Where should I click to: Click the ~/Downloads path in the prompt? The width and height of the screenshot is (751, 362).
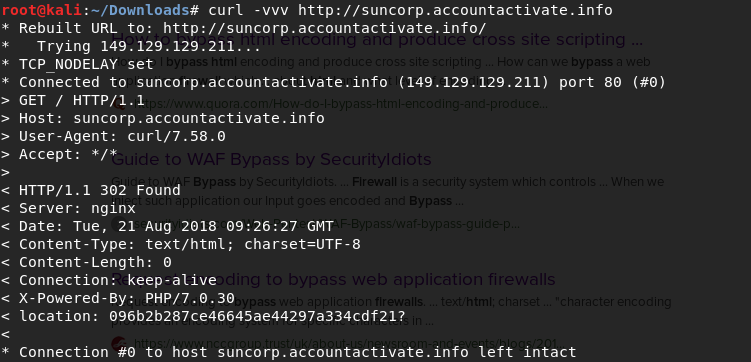(x=140, y=10)
